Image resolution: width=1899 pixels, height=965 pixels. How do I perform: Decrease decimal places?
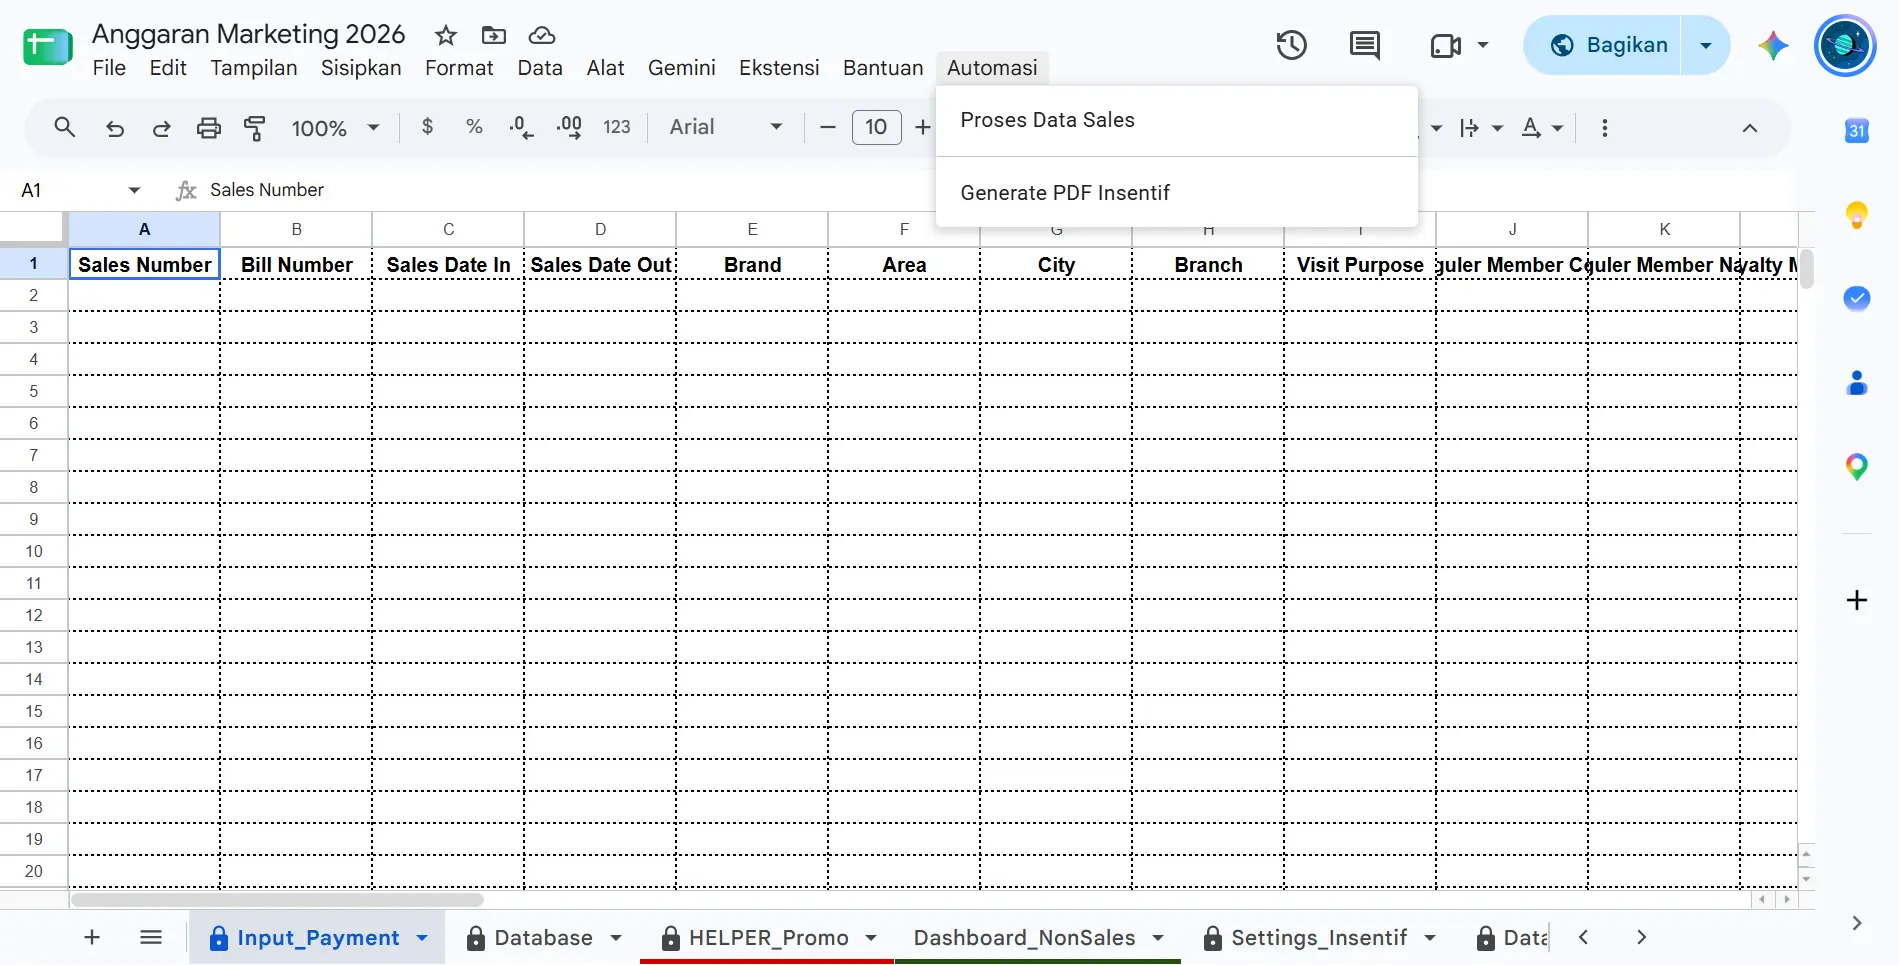pos(521,127)
